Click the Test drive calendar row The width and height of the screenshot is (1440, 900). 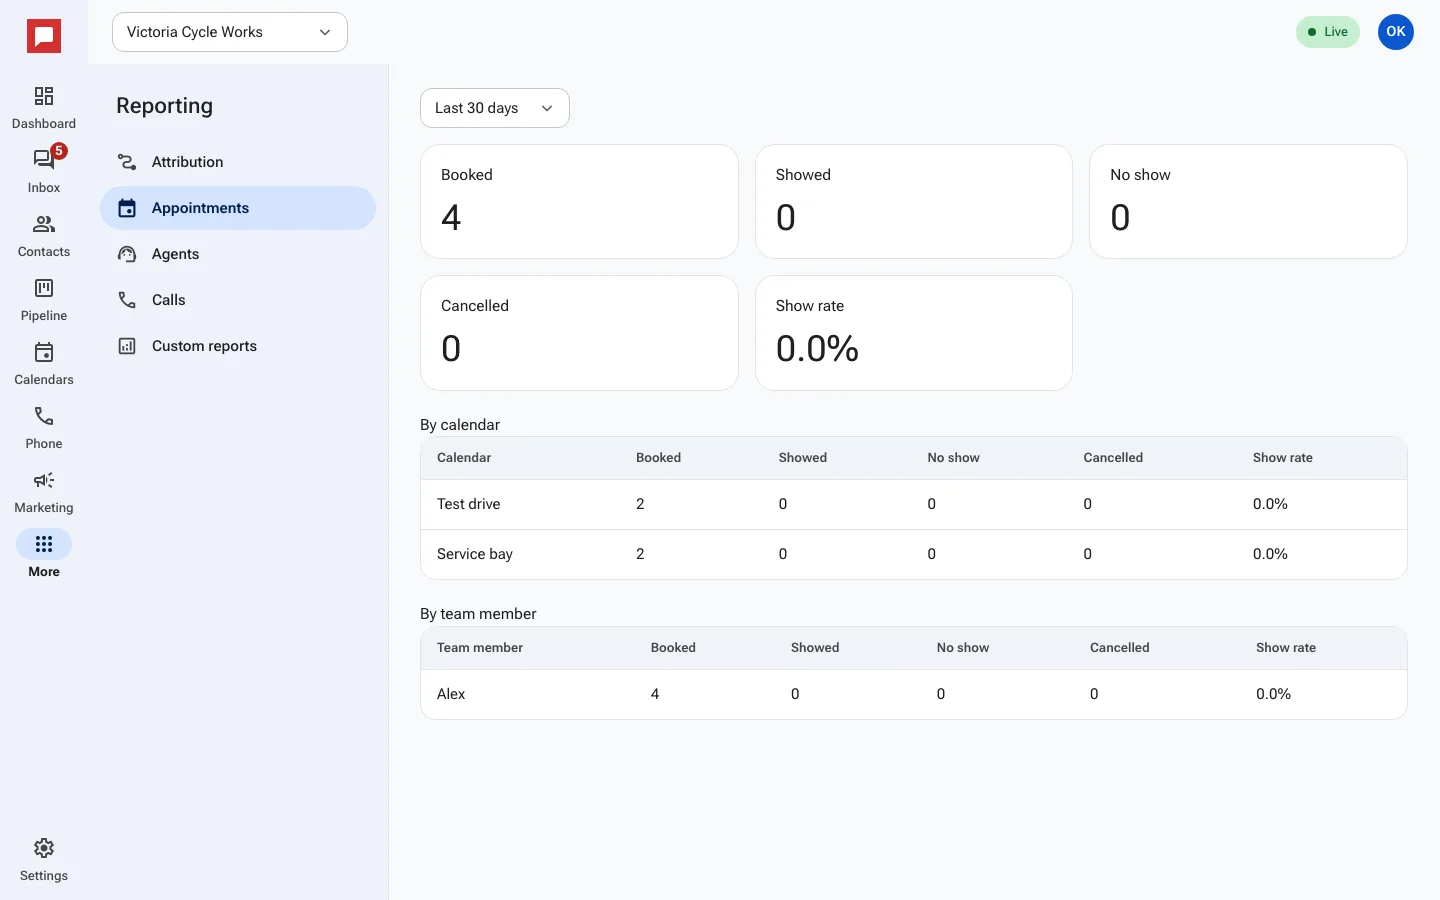click(x=914, y=504)
